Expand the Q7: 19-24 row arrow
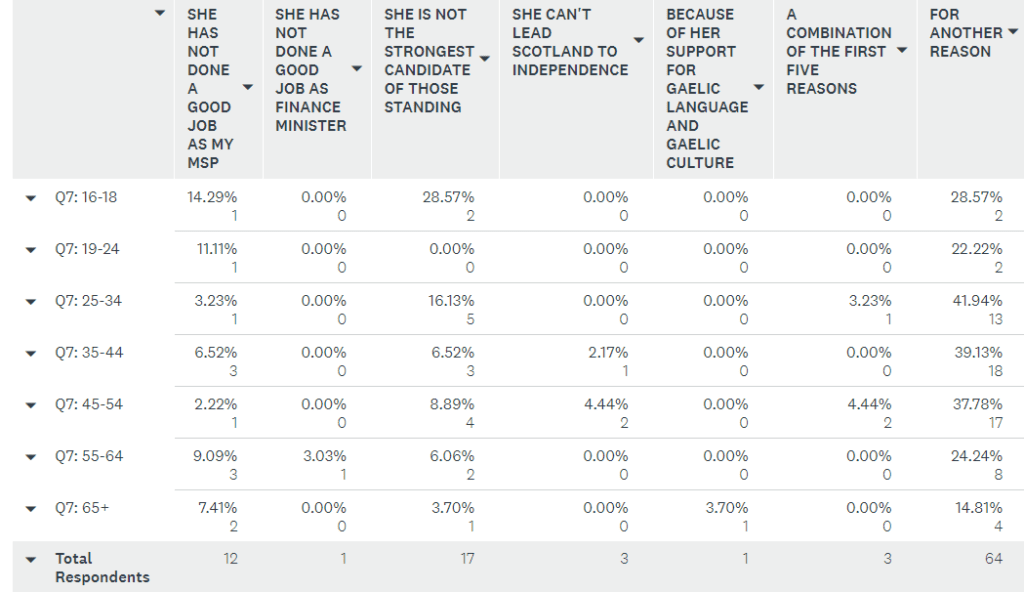The width and height of the screenshot is (1024, 592). pos(31,250)
